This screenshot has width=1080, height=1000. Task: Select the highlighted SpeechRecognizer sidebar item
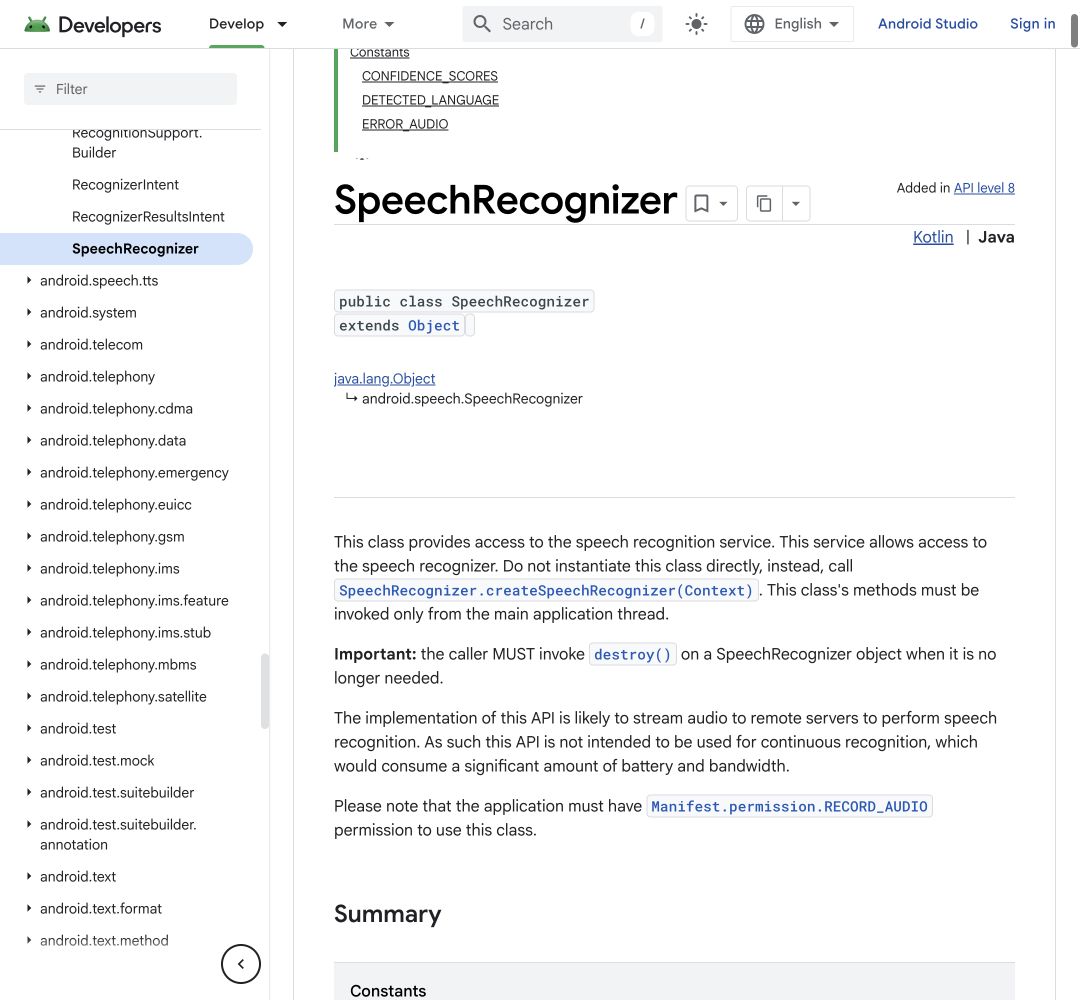pyautogui.click(x=127, y=249)
